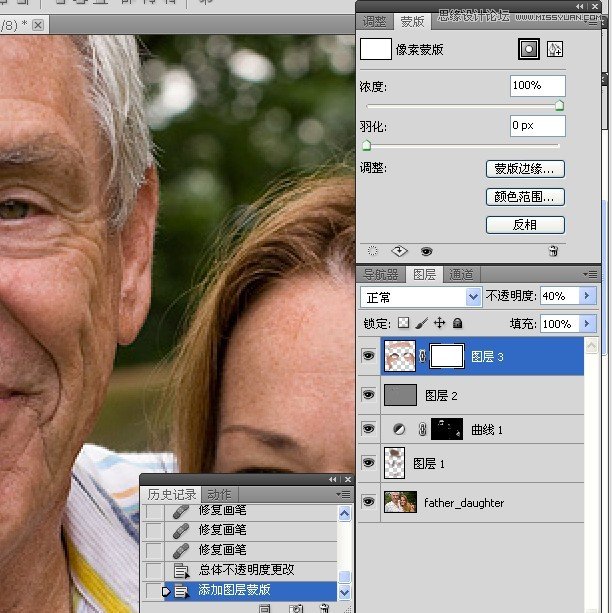The image size is (612, 613).
Task: Click the curves adjustment icon on 曲线 1
Action: point(399,429)
